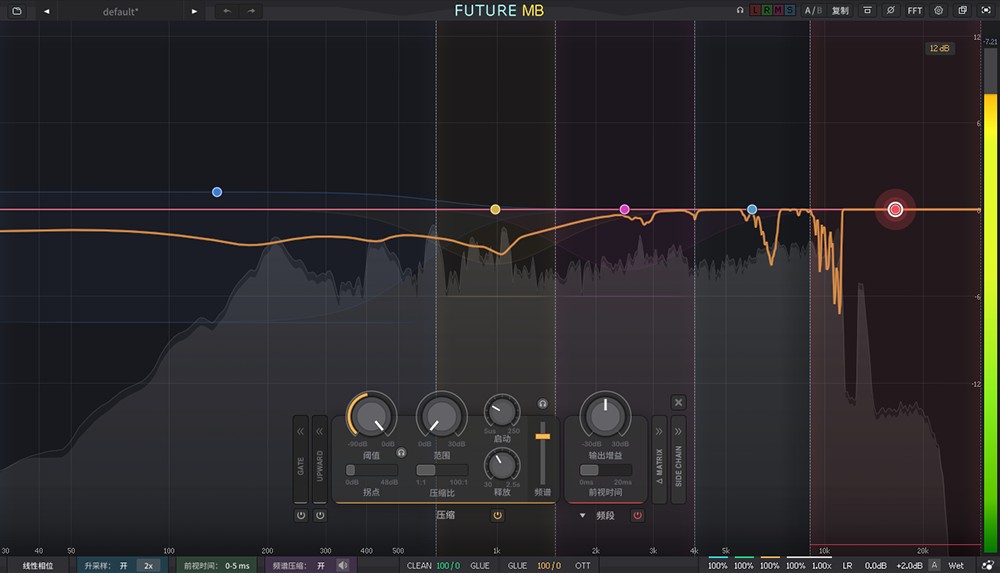This screenshot has height=573, width=1000.
Task: Select the red highlighted band node
Action: click(895, 209)
